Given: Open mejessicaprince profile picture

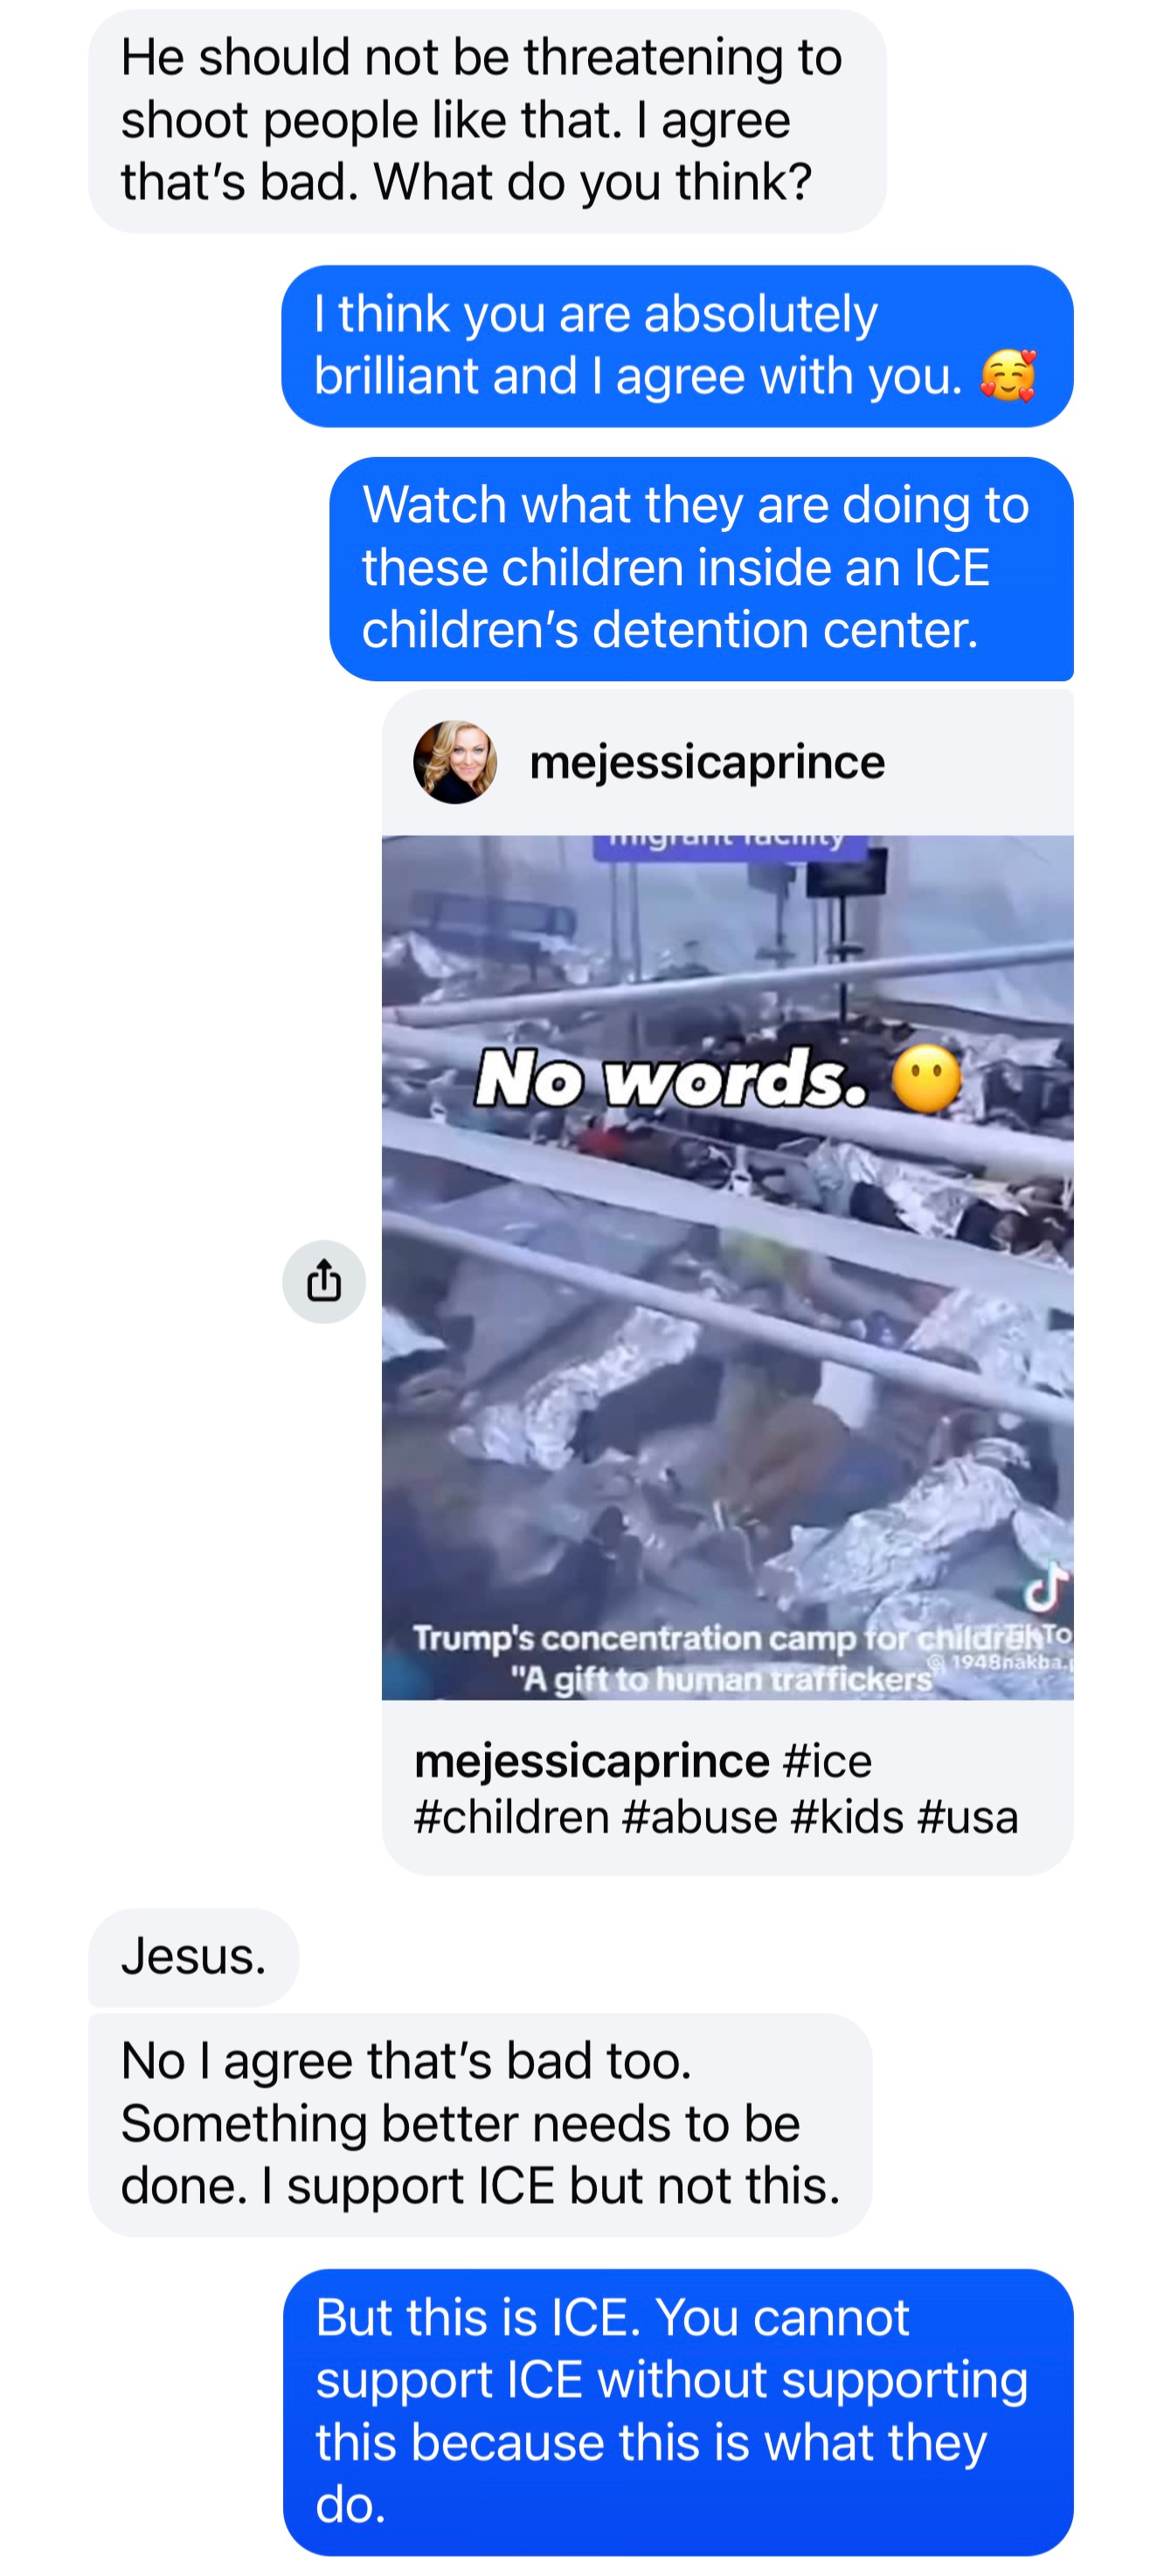Looking at the screenshot, I should click(455, 762).
